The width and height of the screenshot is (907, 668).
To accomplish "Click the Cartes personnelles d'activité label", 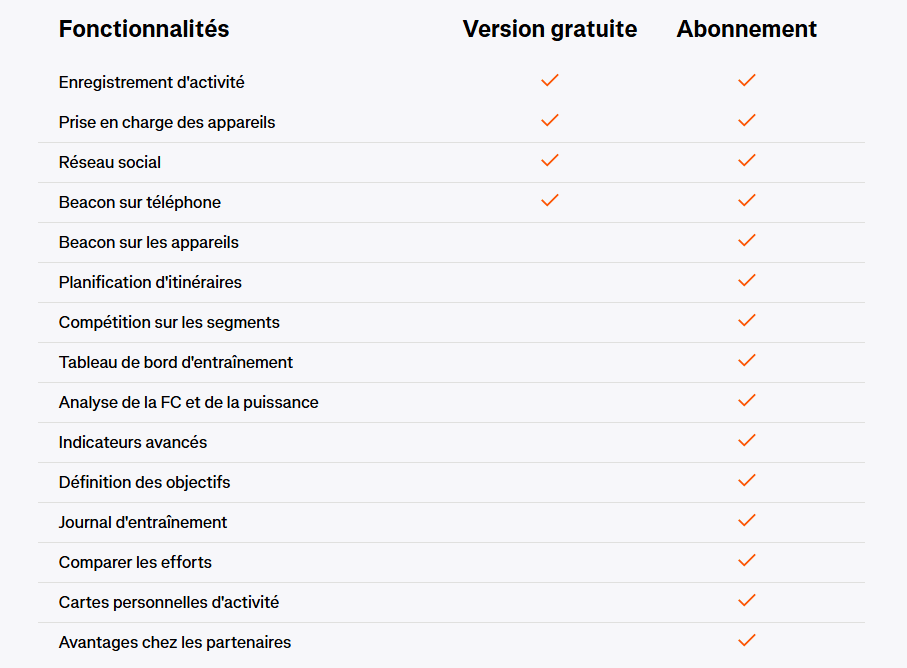I will click(169, 602).
